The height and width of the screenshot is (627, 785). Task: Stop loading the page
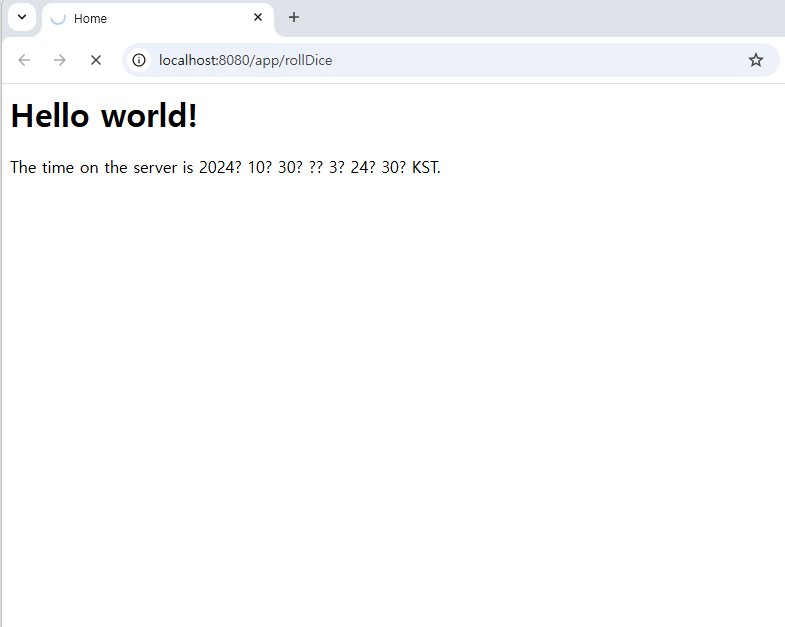(96, 60)
